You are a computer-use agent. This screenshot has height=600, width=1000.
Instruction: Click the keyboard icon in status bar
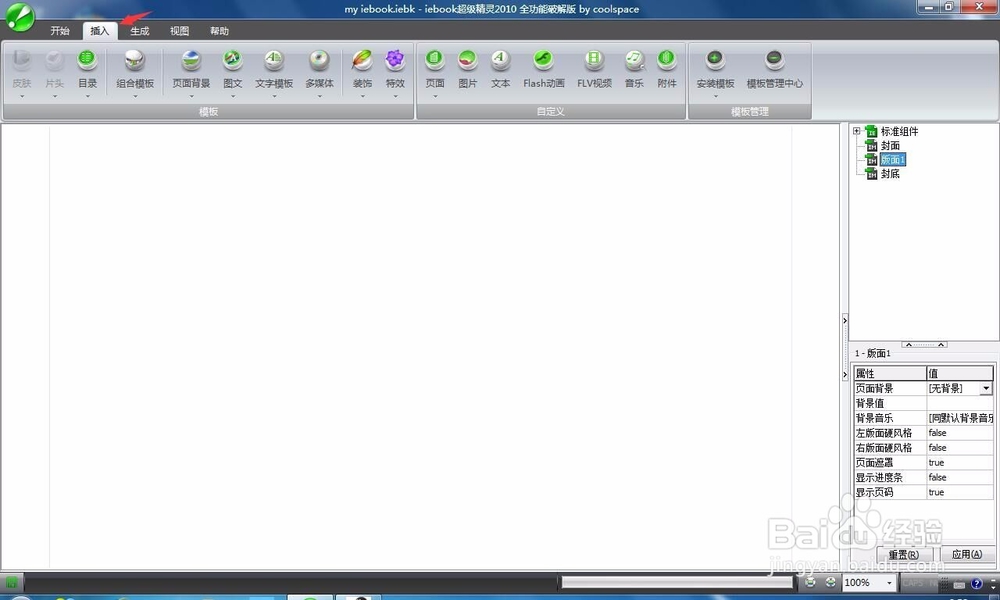(960, 584)
